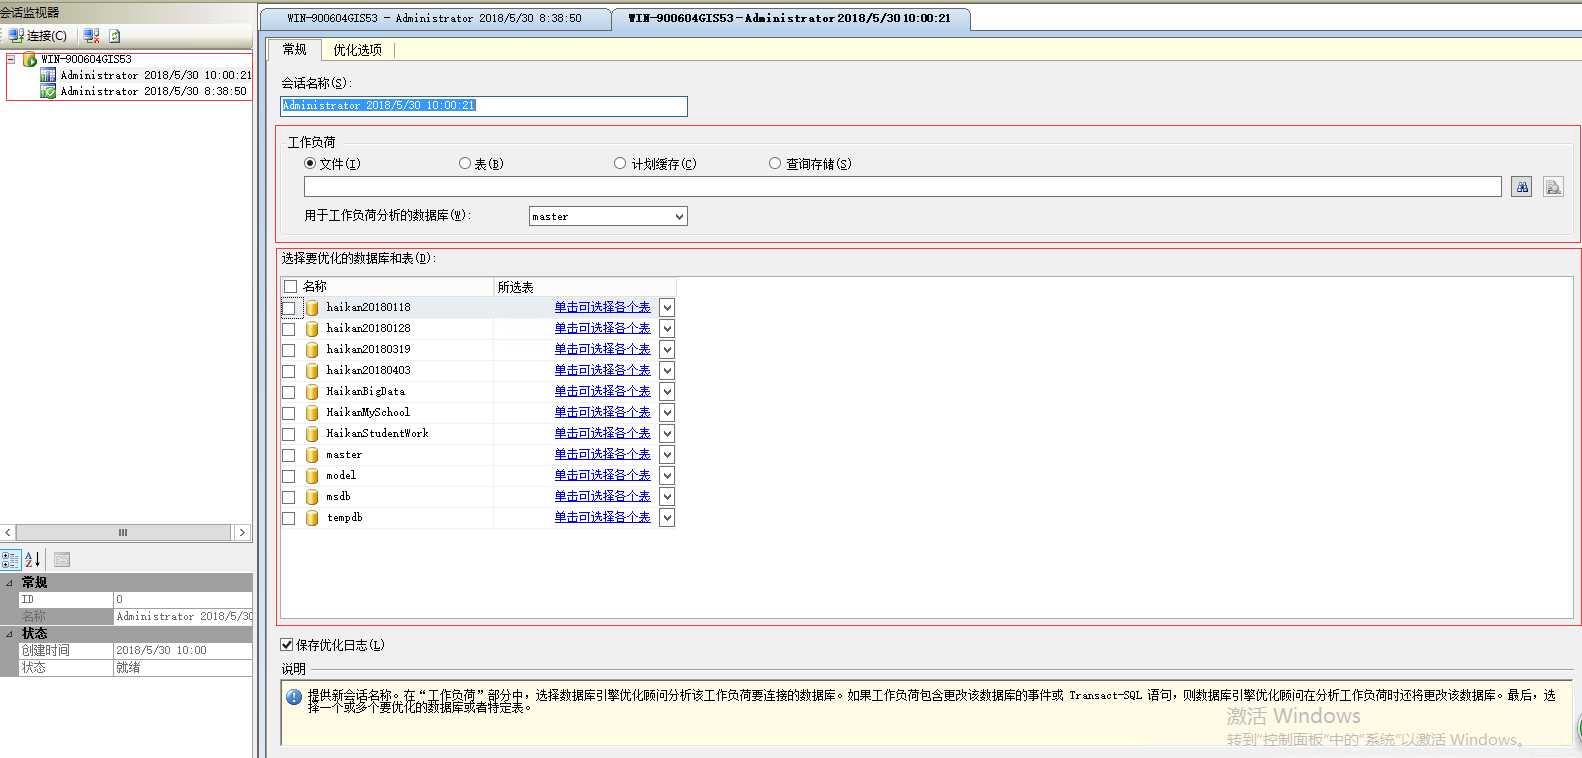Click the Property Pages icon
The width and height of the screenshot is (1582, 758).
[x=62, y=560]
